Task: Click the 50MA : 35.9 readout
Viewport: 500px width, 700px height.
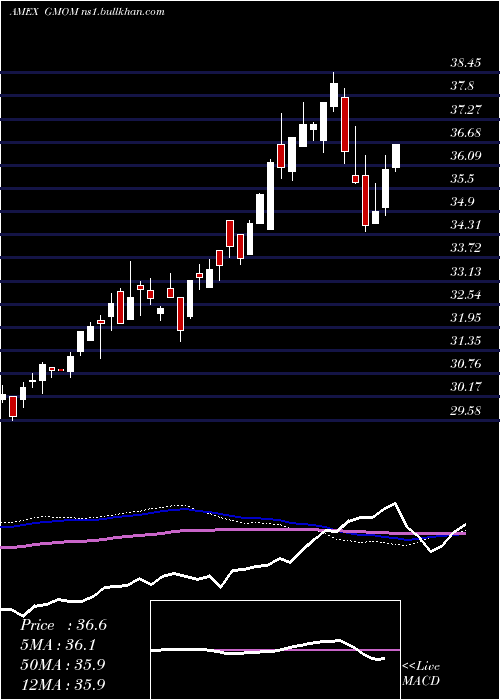Action: tap(62, 664)
